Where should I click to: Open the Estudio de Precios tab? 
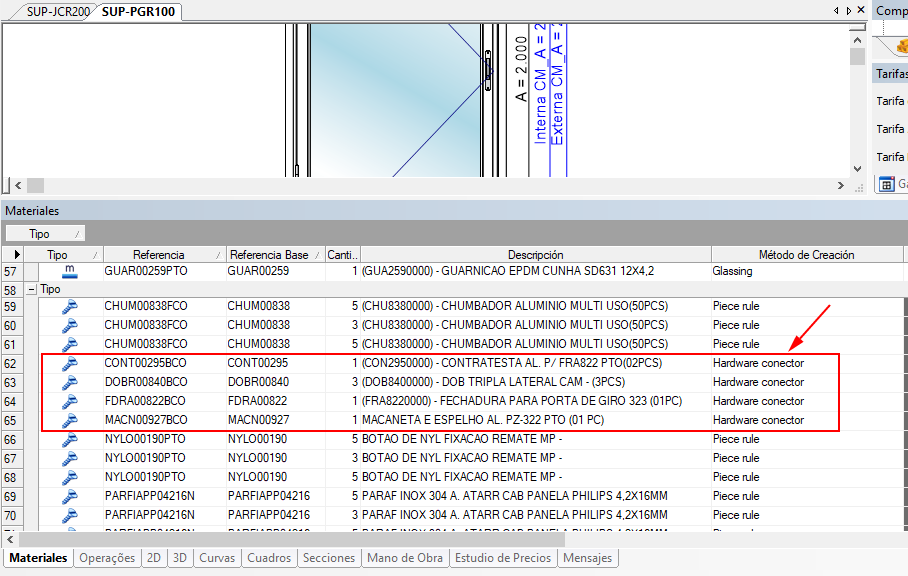[x=504, y=558]
